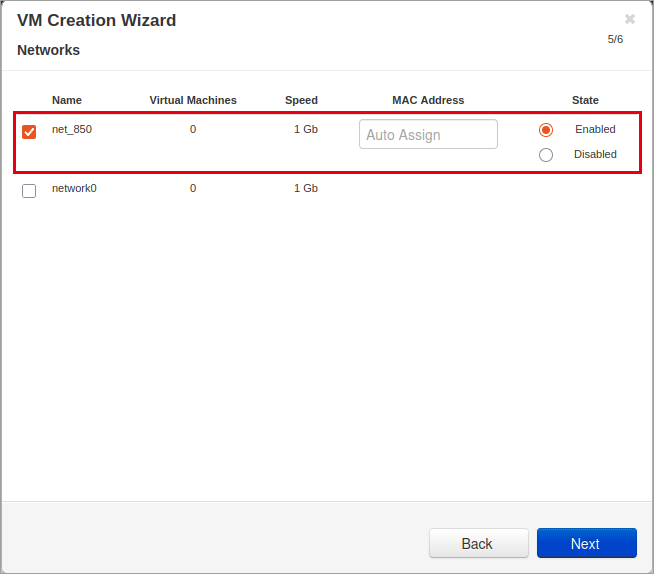
Task: Close the VM Creation Wizard dialog
Action: [x=630, y=19]
